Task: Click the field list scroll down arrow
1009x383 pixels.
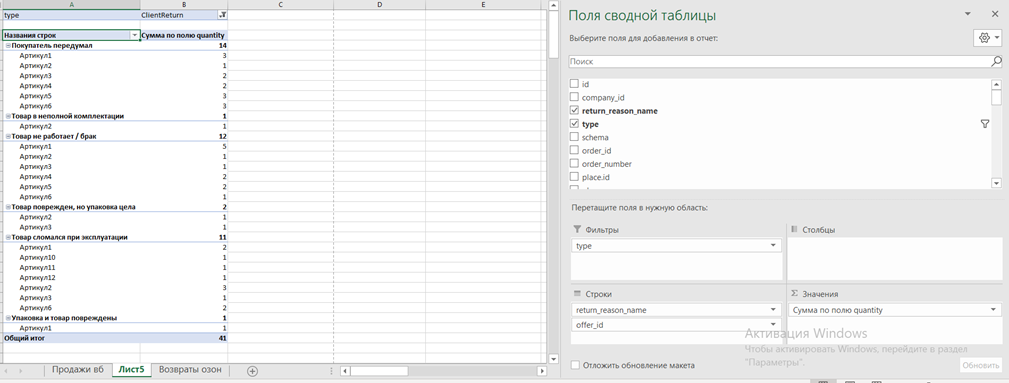Action: [x=996, y=183]
